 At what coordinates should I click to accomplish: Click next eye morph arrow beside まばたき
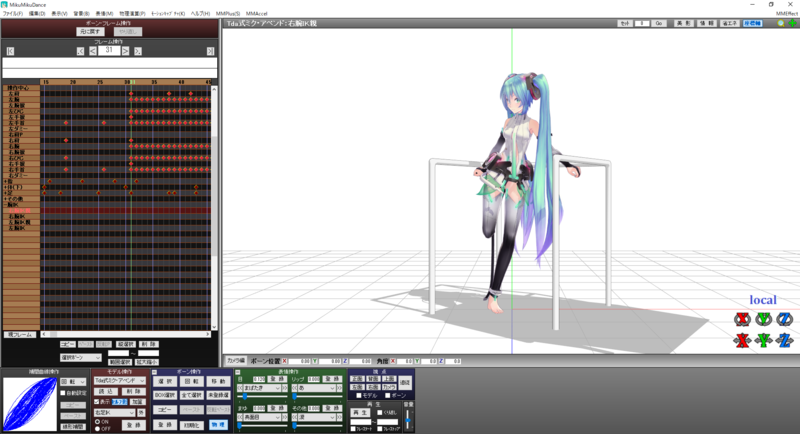(285, 388)
